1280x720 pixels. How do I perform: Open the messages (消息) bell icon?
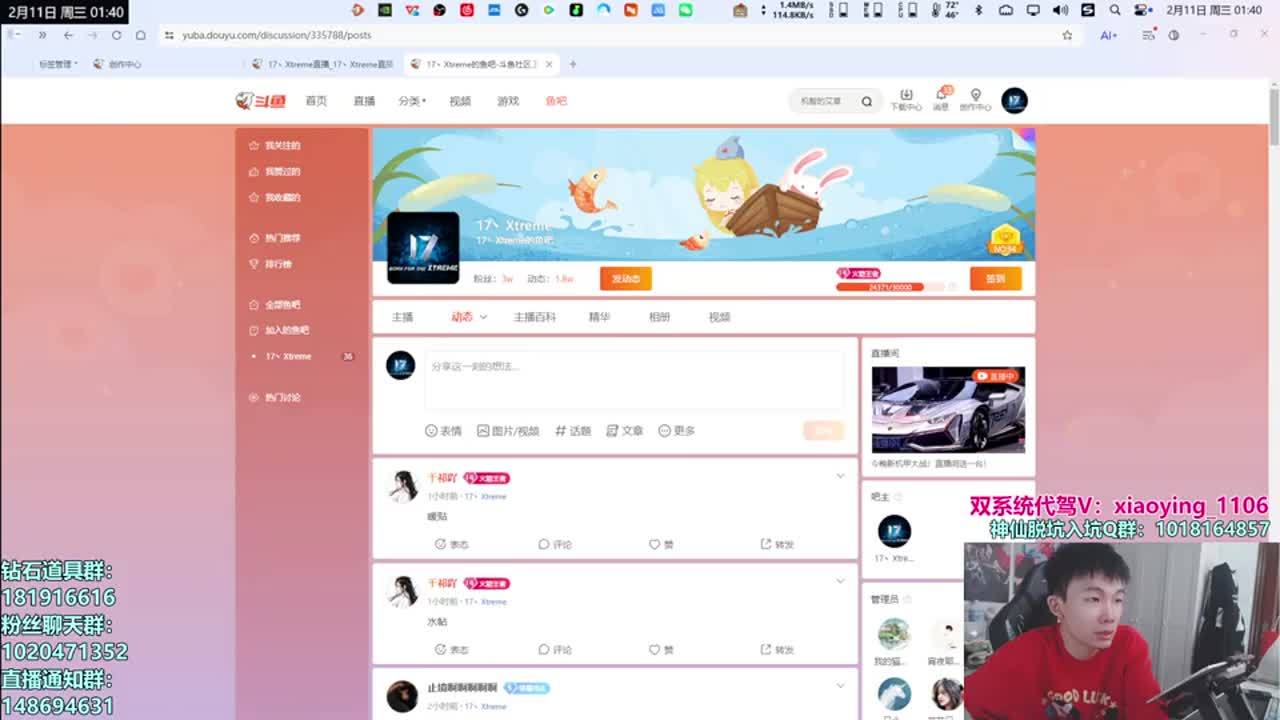click(941, 96)
